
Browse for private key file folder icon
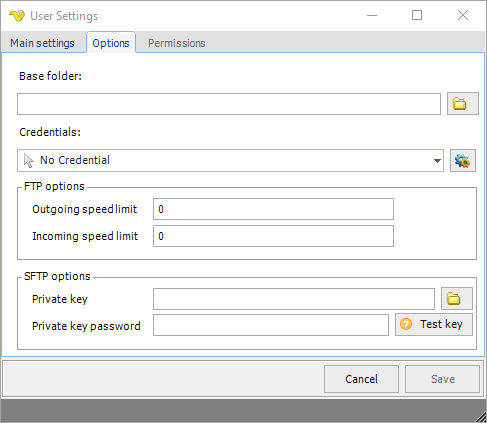click(457, 299)
